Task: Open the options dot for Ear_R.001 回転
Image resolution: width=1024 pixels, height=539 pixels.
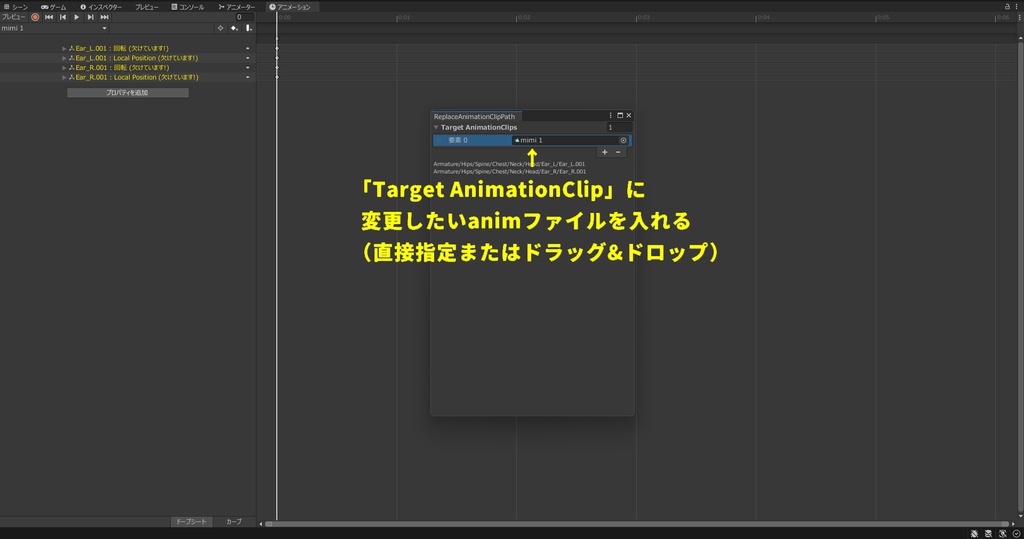Action: (248, 67)
